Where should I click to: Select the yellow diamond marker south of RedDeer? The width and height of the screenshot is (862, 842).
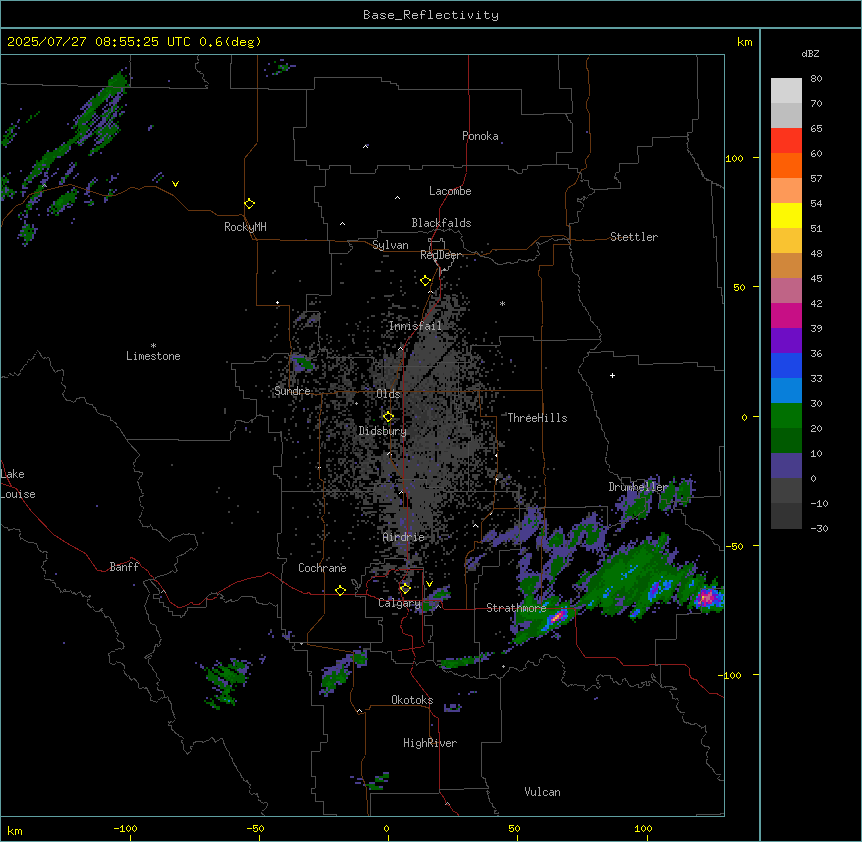click(425, 281)
